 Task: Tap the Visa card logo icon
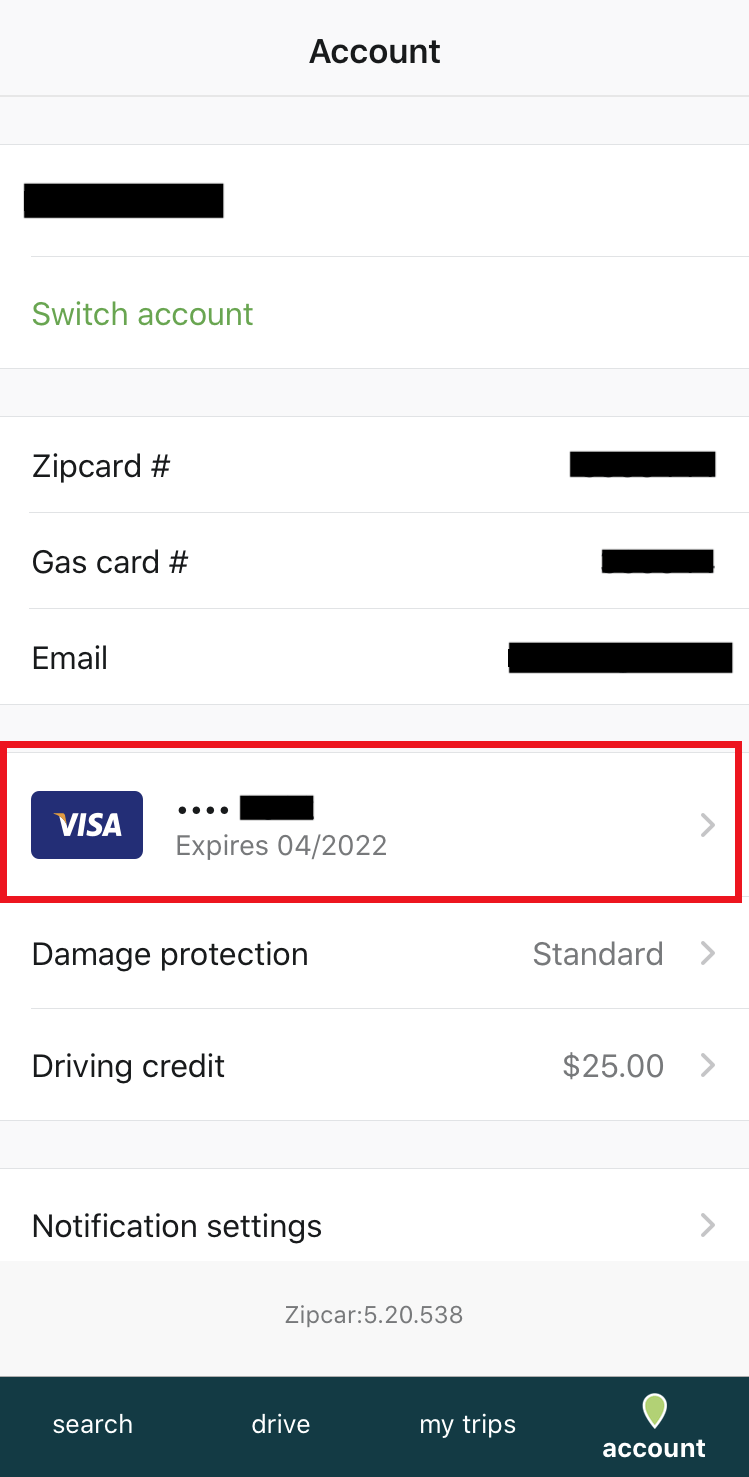pos(86,825)
